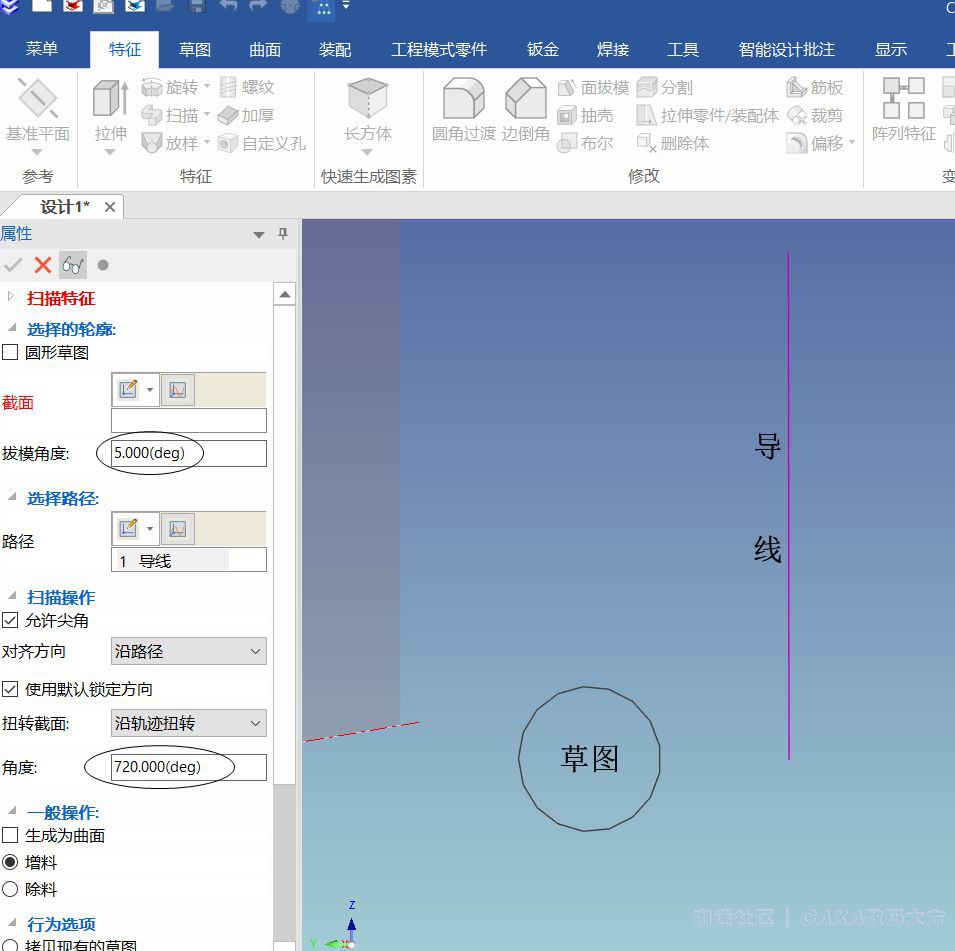Image resolution: width=955 pixels, height=951 pixels.
Task: Click the 基准平面 datum plane tool
Action: 38,110
